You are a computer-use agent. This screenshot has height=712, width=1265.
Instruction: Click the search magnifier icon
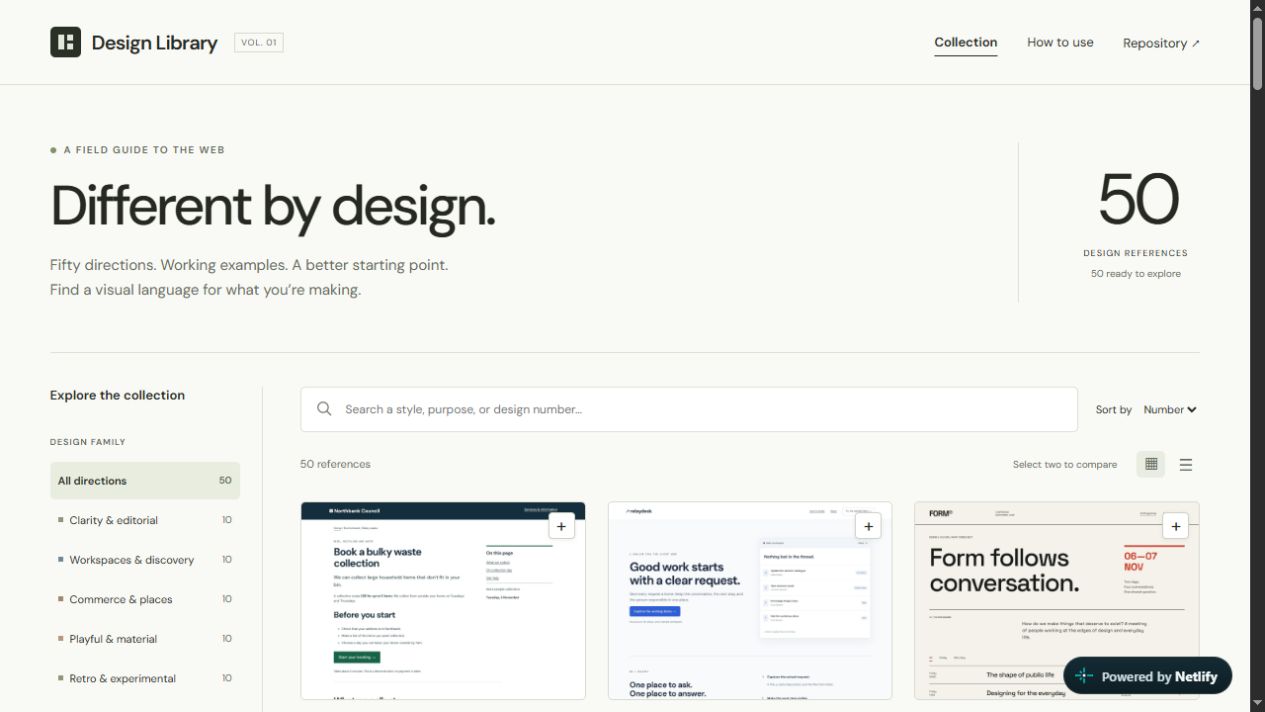(x=324, y=409)
